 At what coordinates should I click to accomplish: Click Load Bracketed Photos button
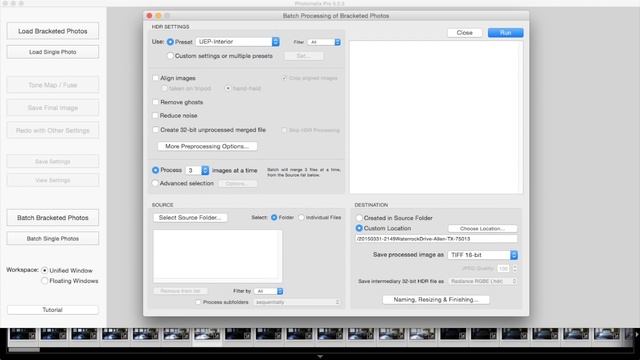coord(53,31)
